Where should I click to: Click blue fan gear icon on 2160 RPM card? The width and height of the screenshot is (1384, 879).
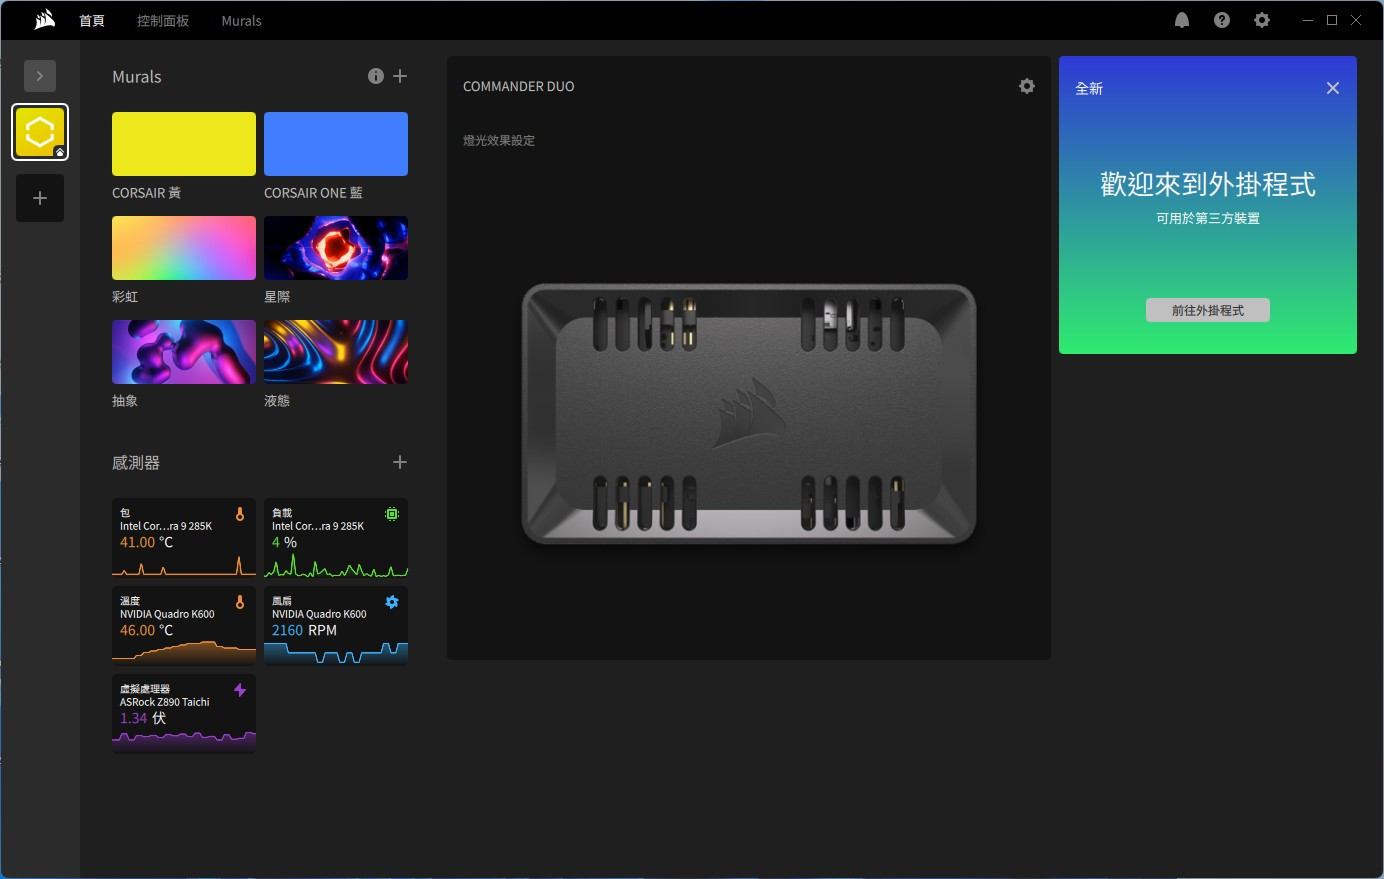point(392,602)
